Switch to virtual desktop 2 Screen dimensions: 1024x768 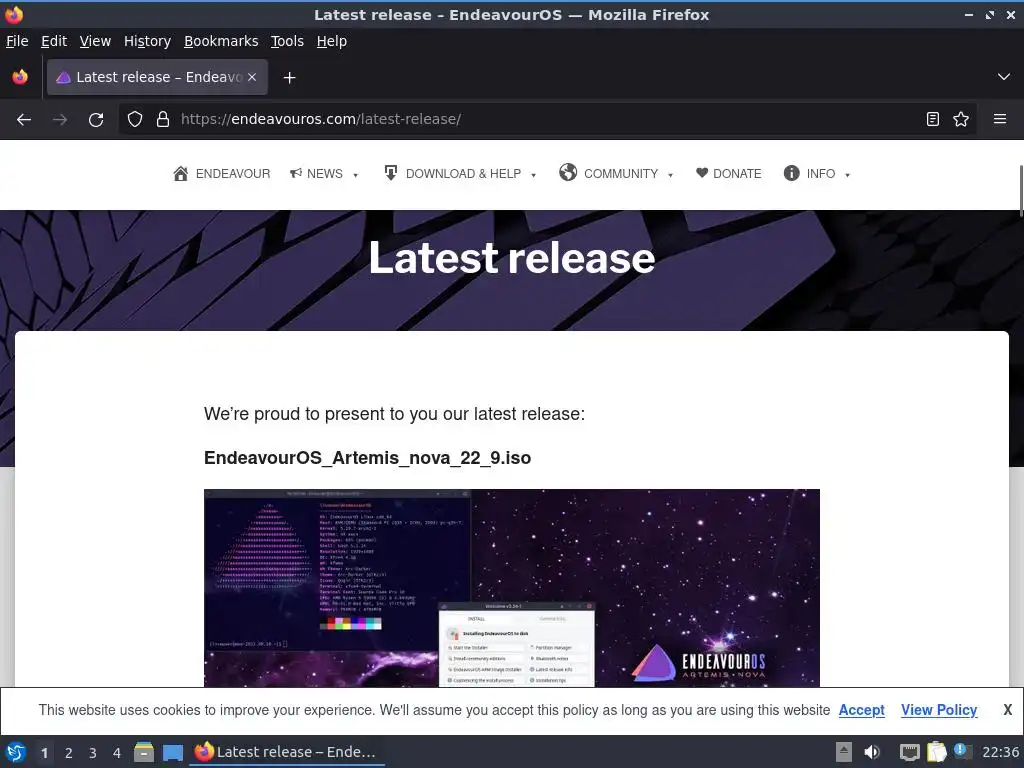69,753
